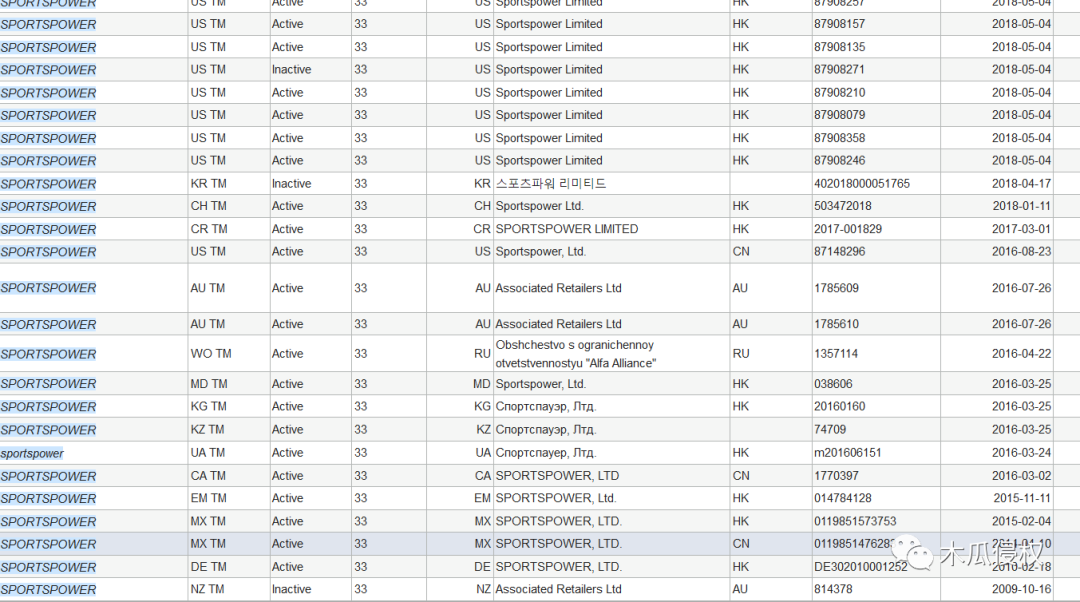Screen dimensions: 1080x602
Task: Open the SPORTSPOWER link for number 87148296
Action: tap(48, 252)
